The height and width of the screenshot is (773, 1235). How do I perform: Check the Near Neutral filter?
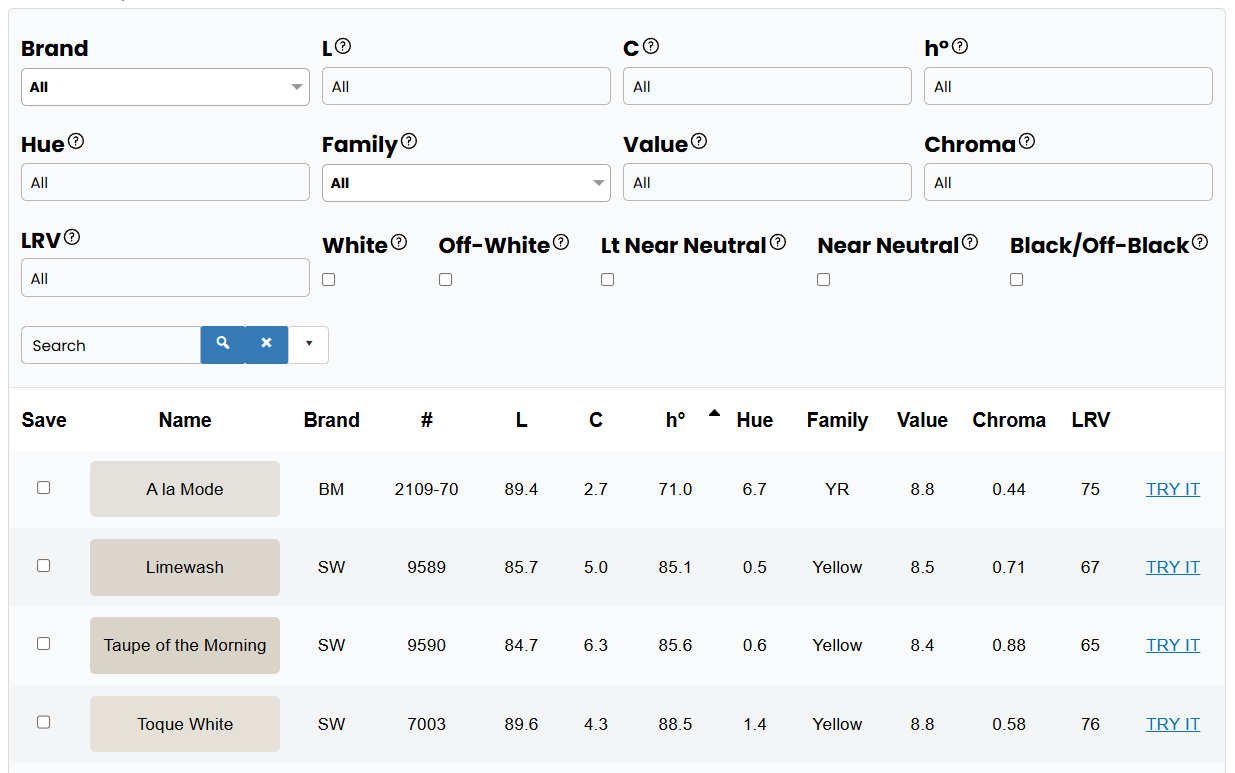pos(823,279)
